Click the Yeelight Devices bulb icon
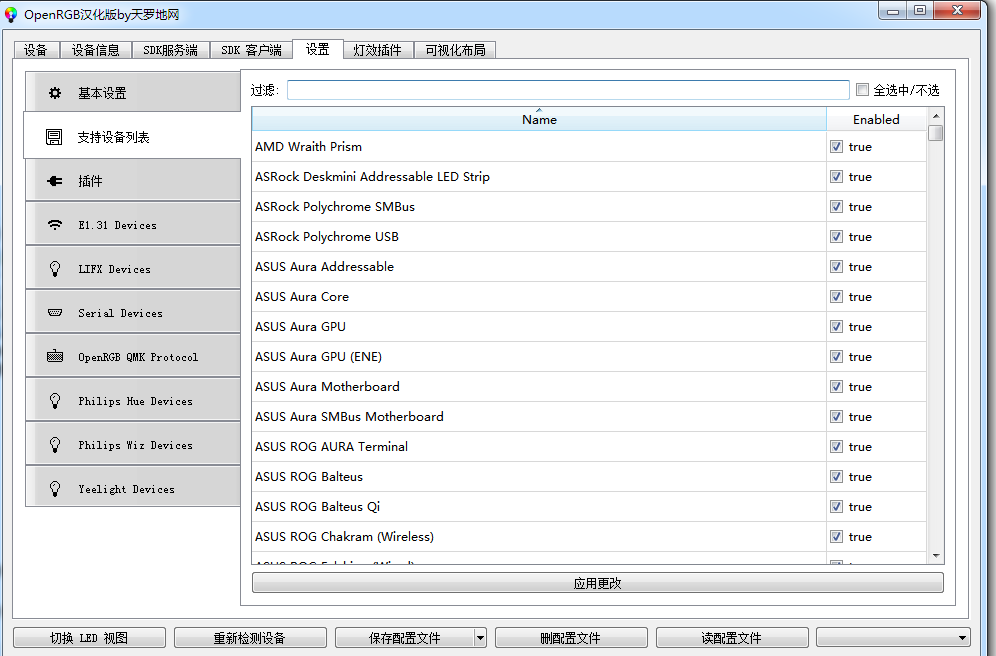This screenshot has width=996, height=656. coord(55,489)
